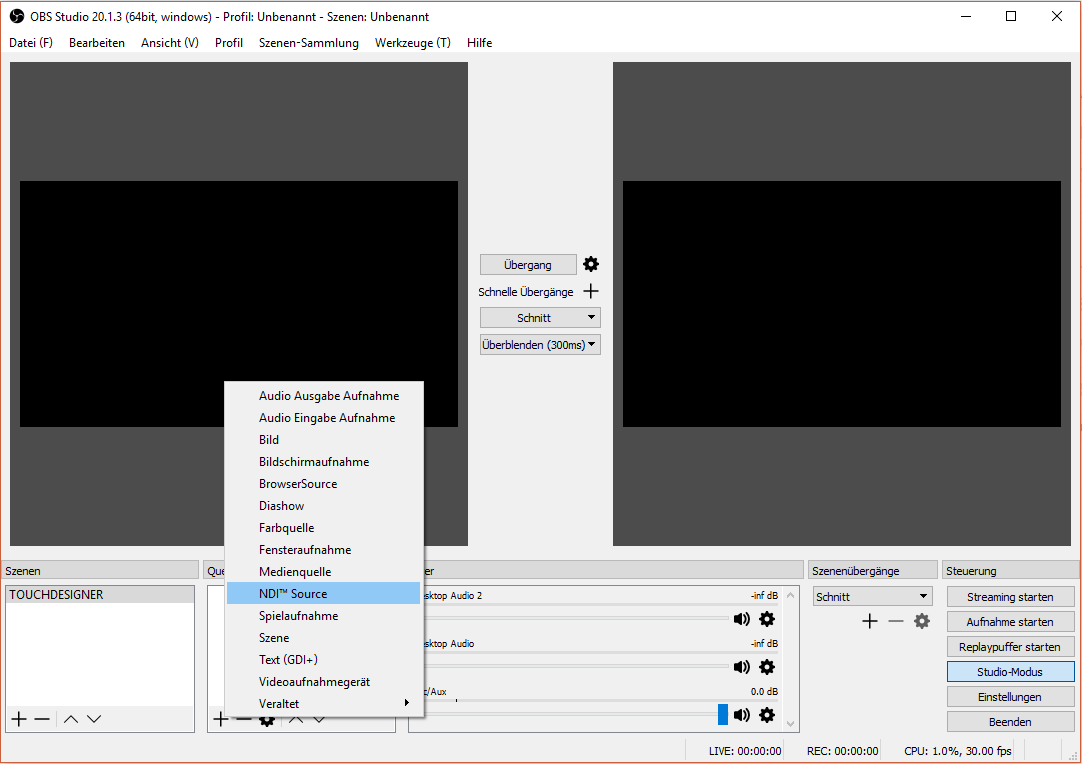Add a Diashow source
The image size is (1082, 764).
(x=323, y=506)
